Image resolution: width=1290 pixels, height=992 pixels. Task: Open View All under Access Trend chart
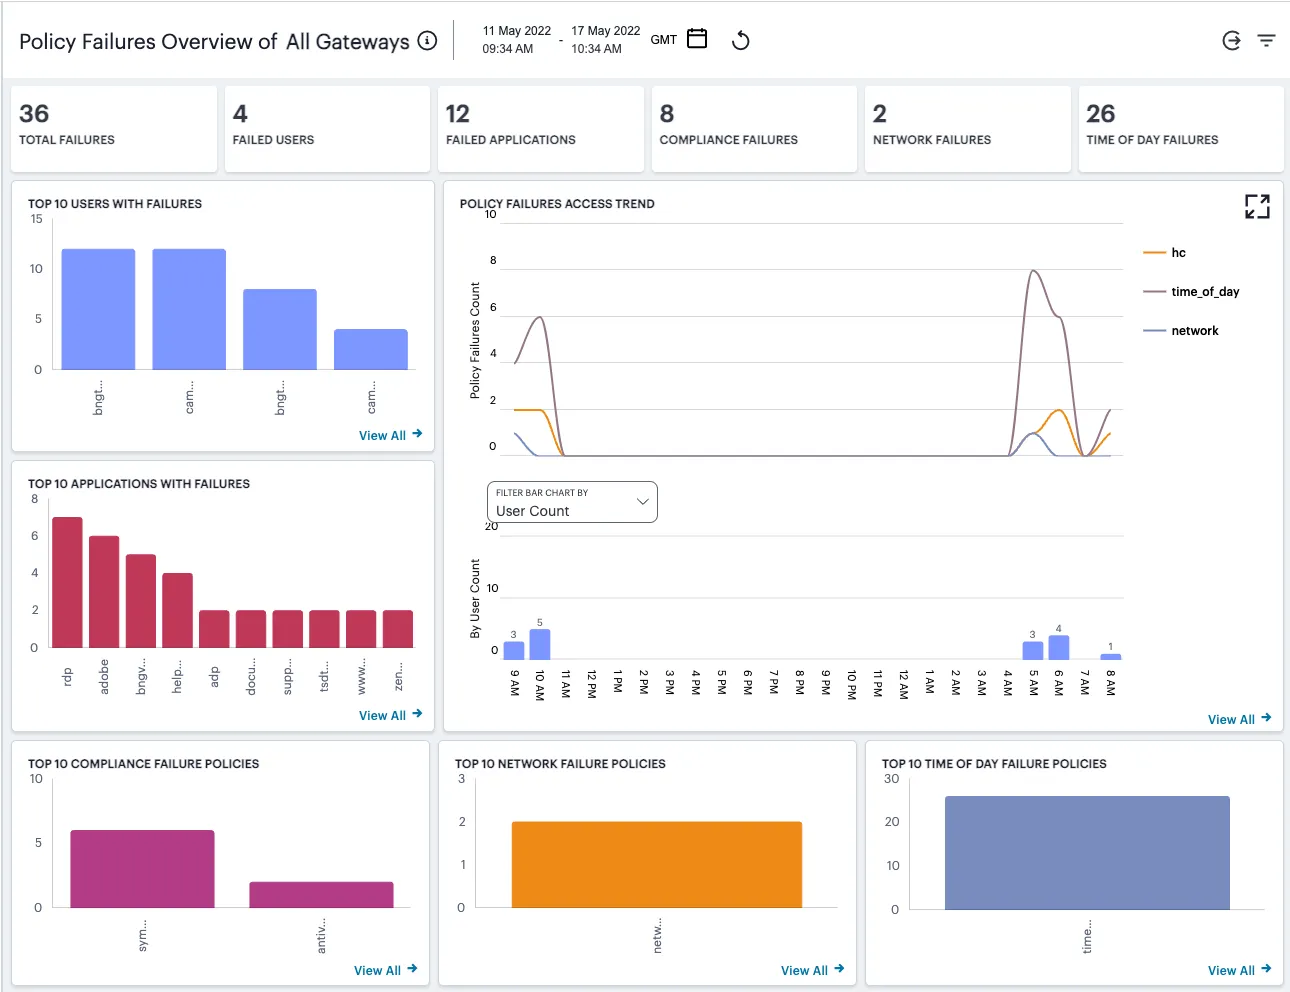click(1239, 719)
